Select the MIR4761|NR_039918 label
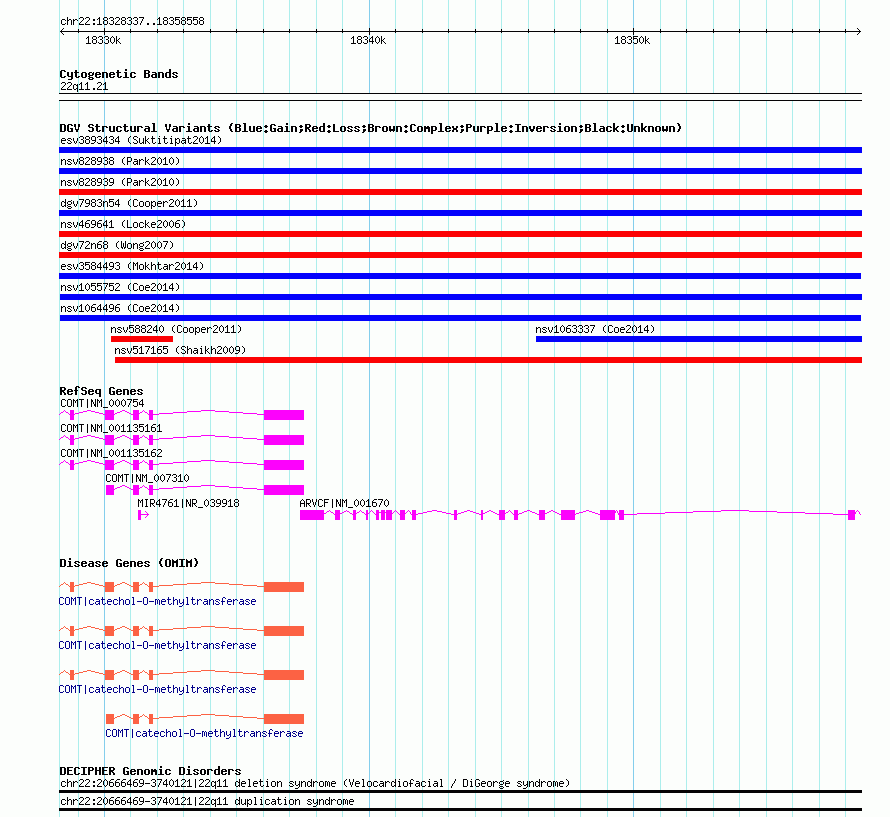Viewport: 890px width, 817px height. [x=188, y=503]
